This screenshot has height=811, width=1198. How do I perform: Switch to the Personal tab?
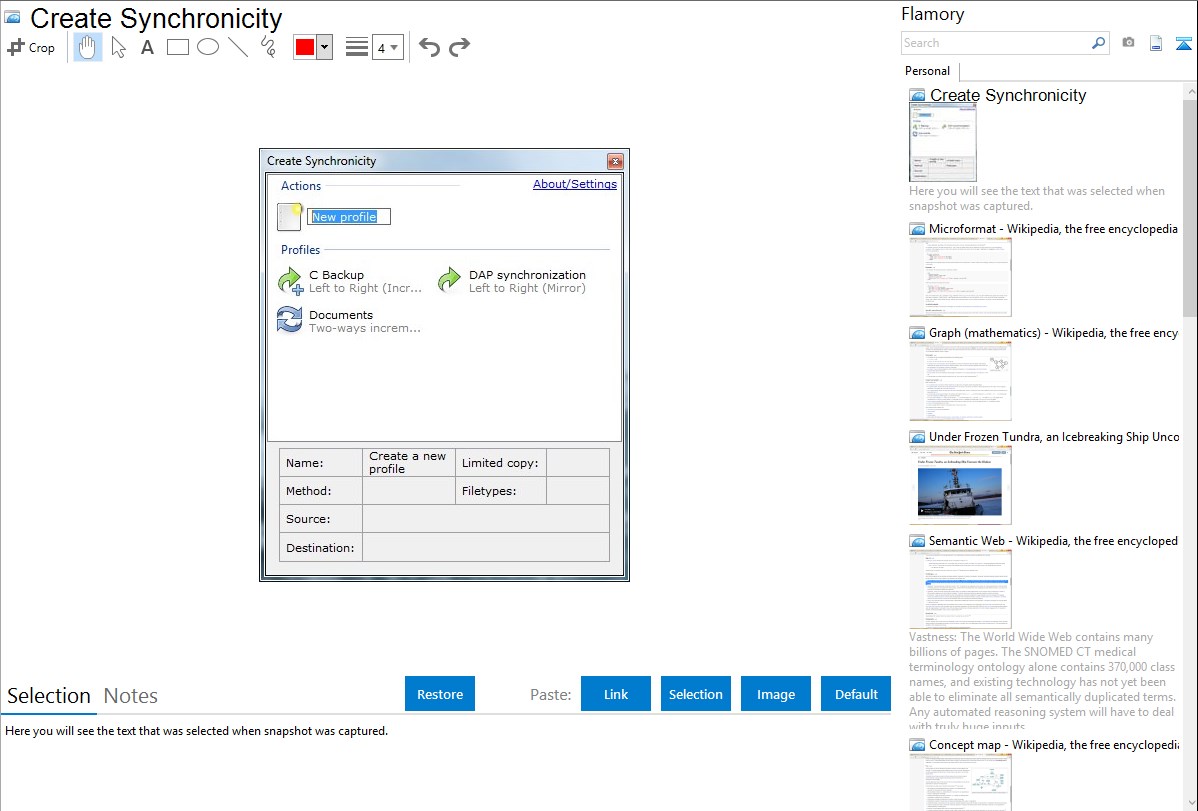point(928,70)
